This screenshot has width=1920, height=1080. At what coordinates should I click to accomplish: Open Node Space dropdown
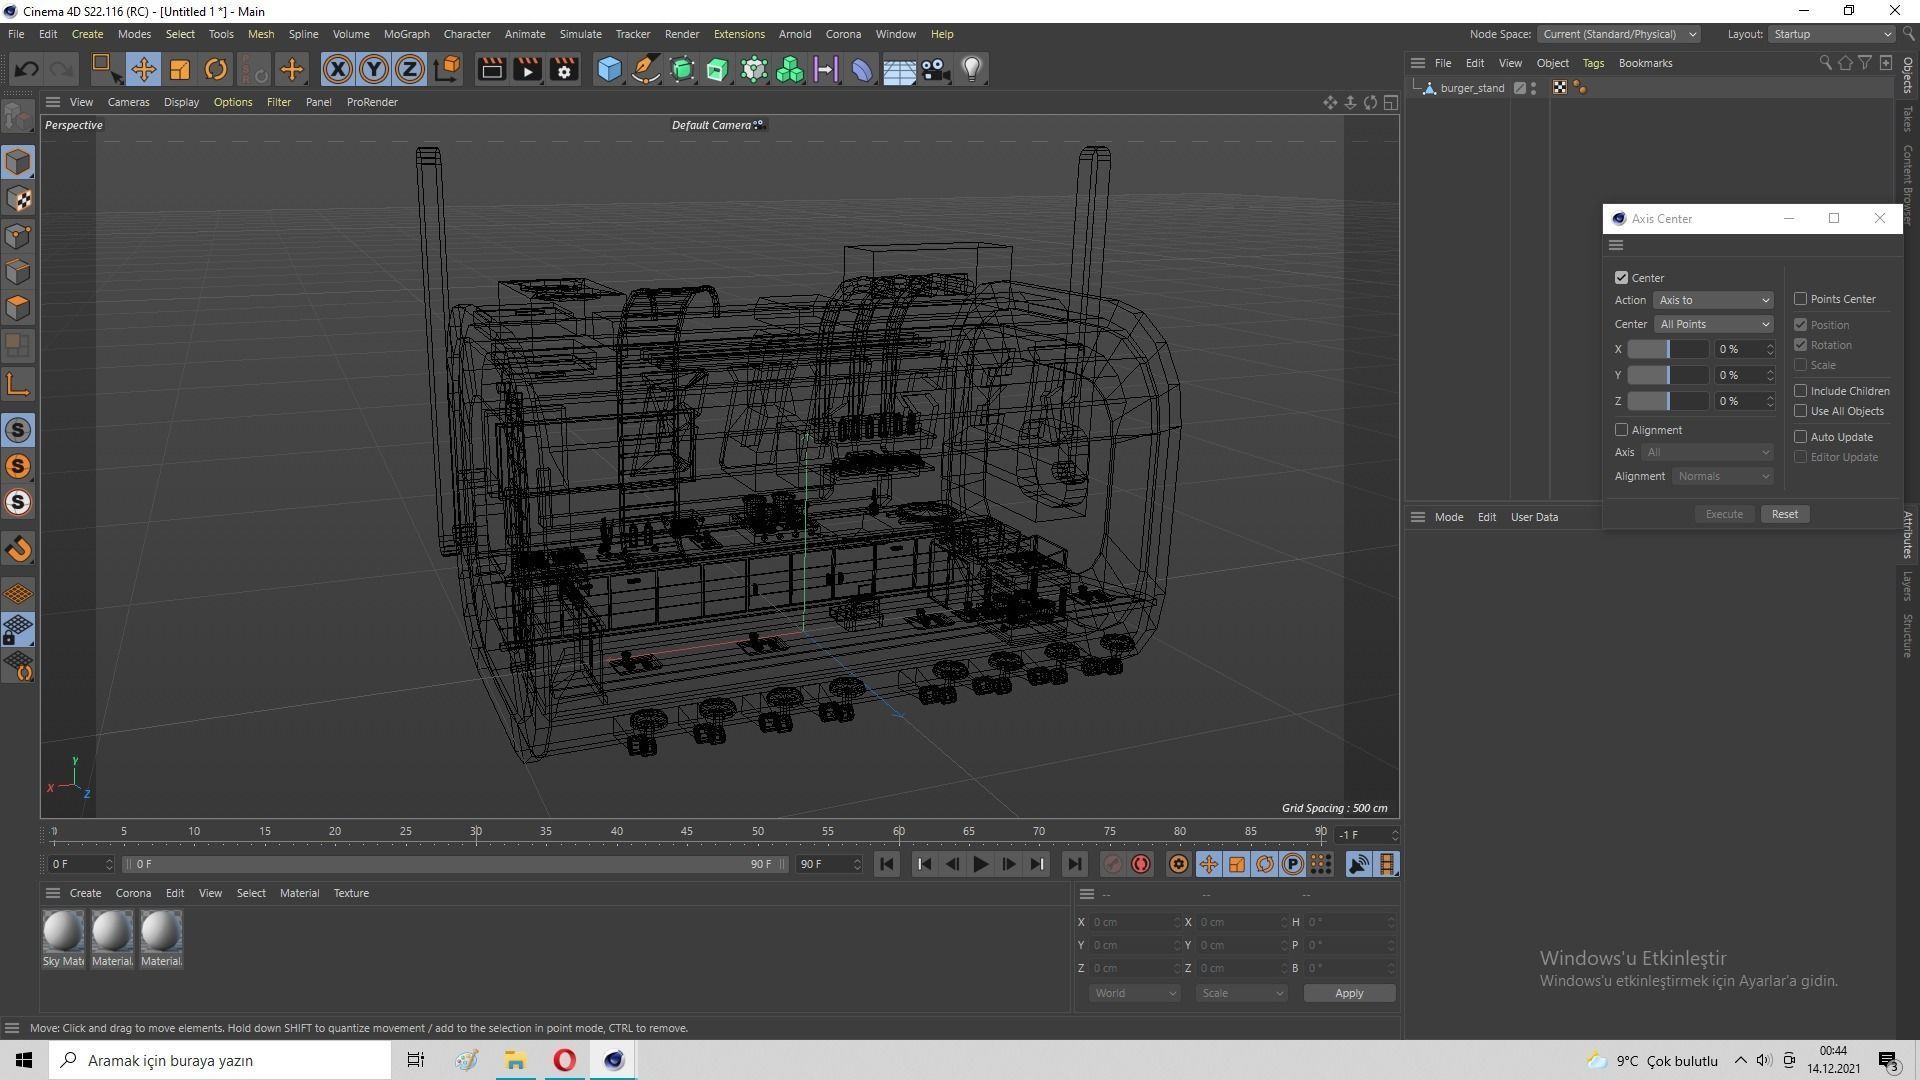(x=1618, y=34)
